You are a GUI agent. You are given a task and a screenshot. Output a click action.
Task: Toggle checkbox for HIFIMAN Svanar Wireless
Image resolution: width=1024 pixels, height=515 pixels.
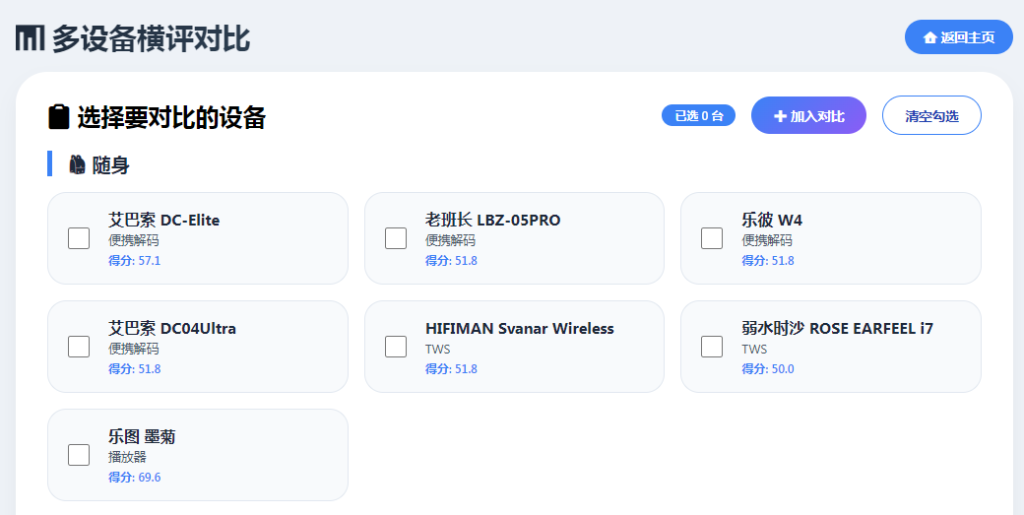tap(396, 347)
